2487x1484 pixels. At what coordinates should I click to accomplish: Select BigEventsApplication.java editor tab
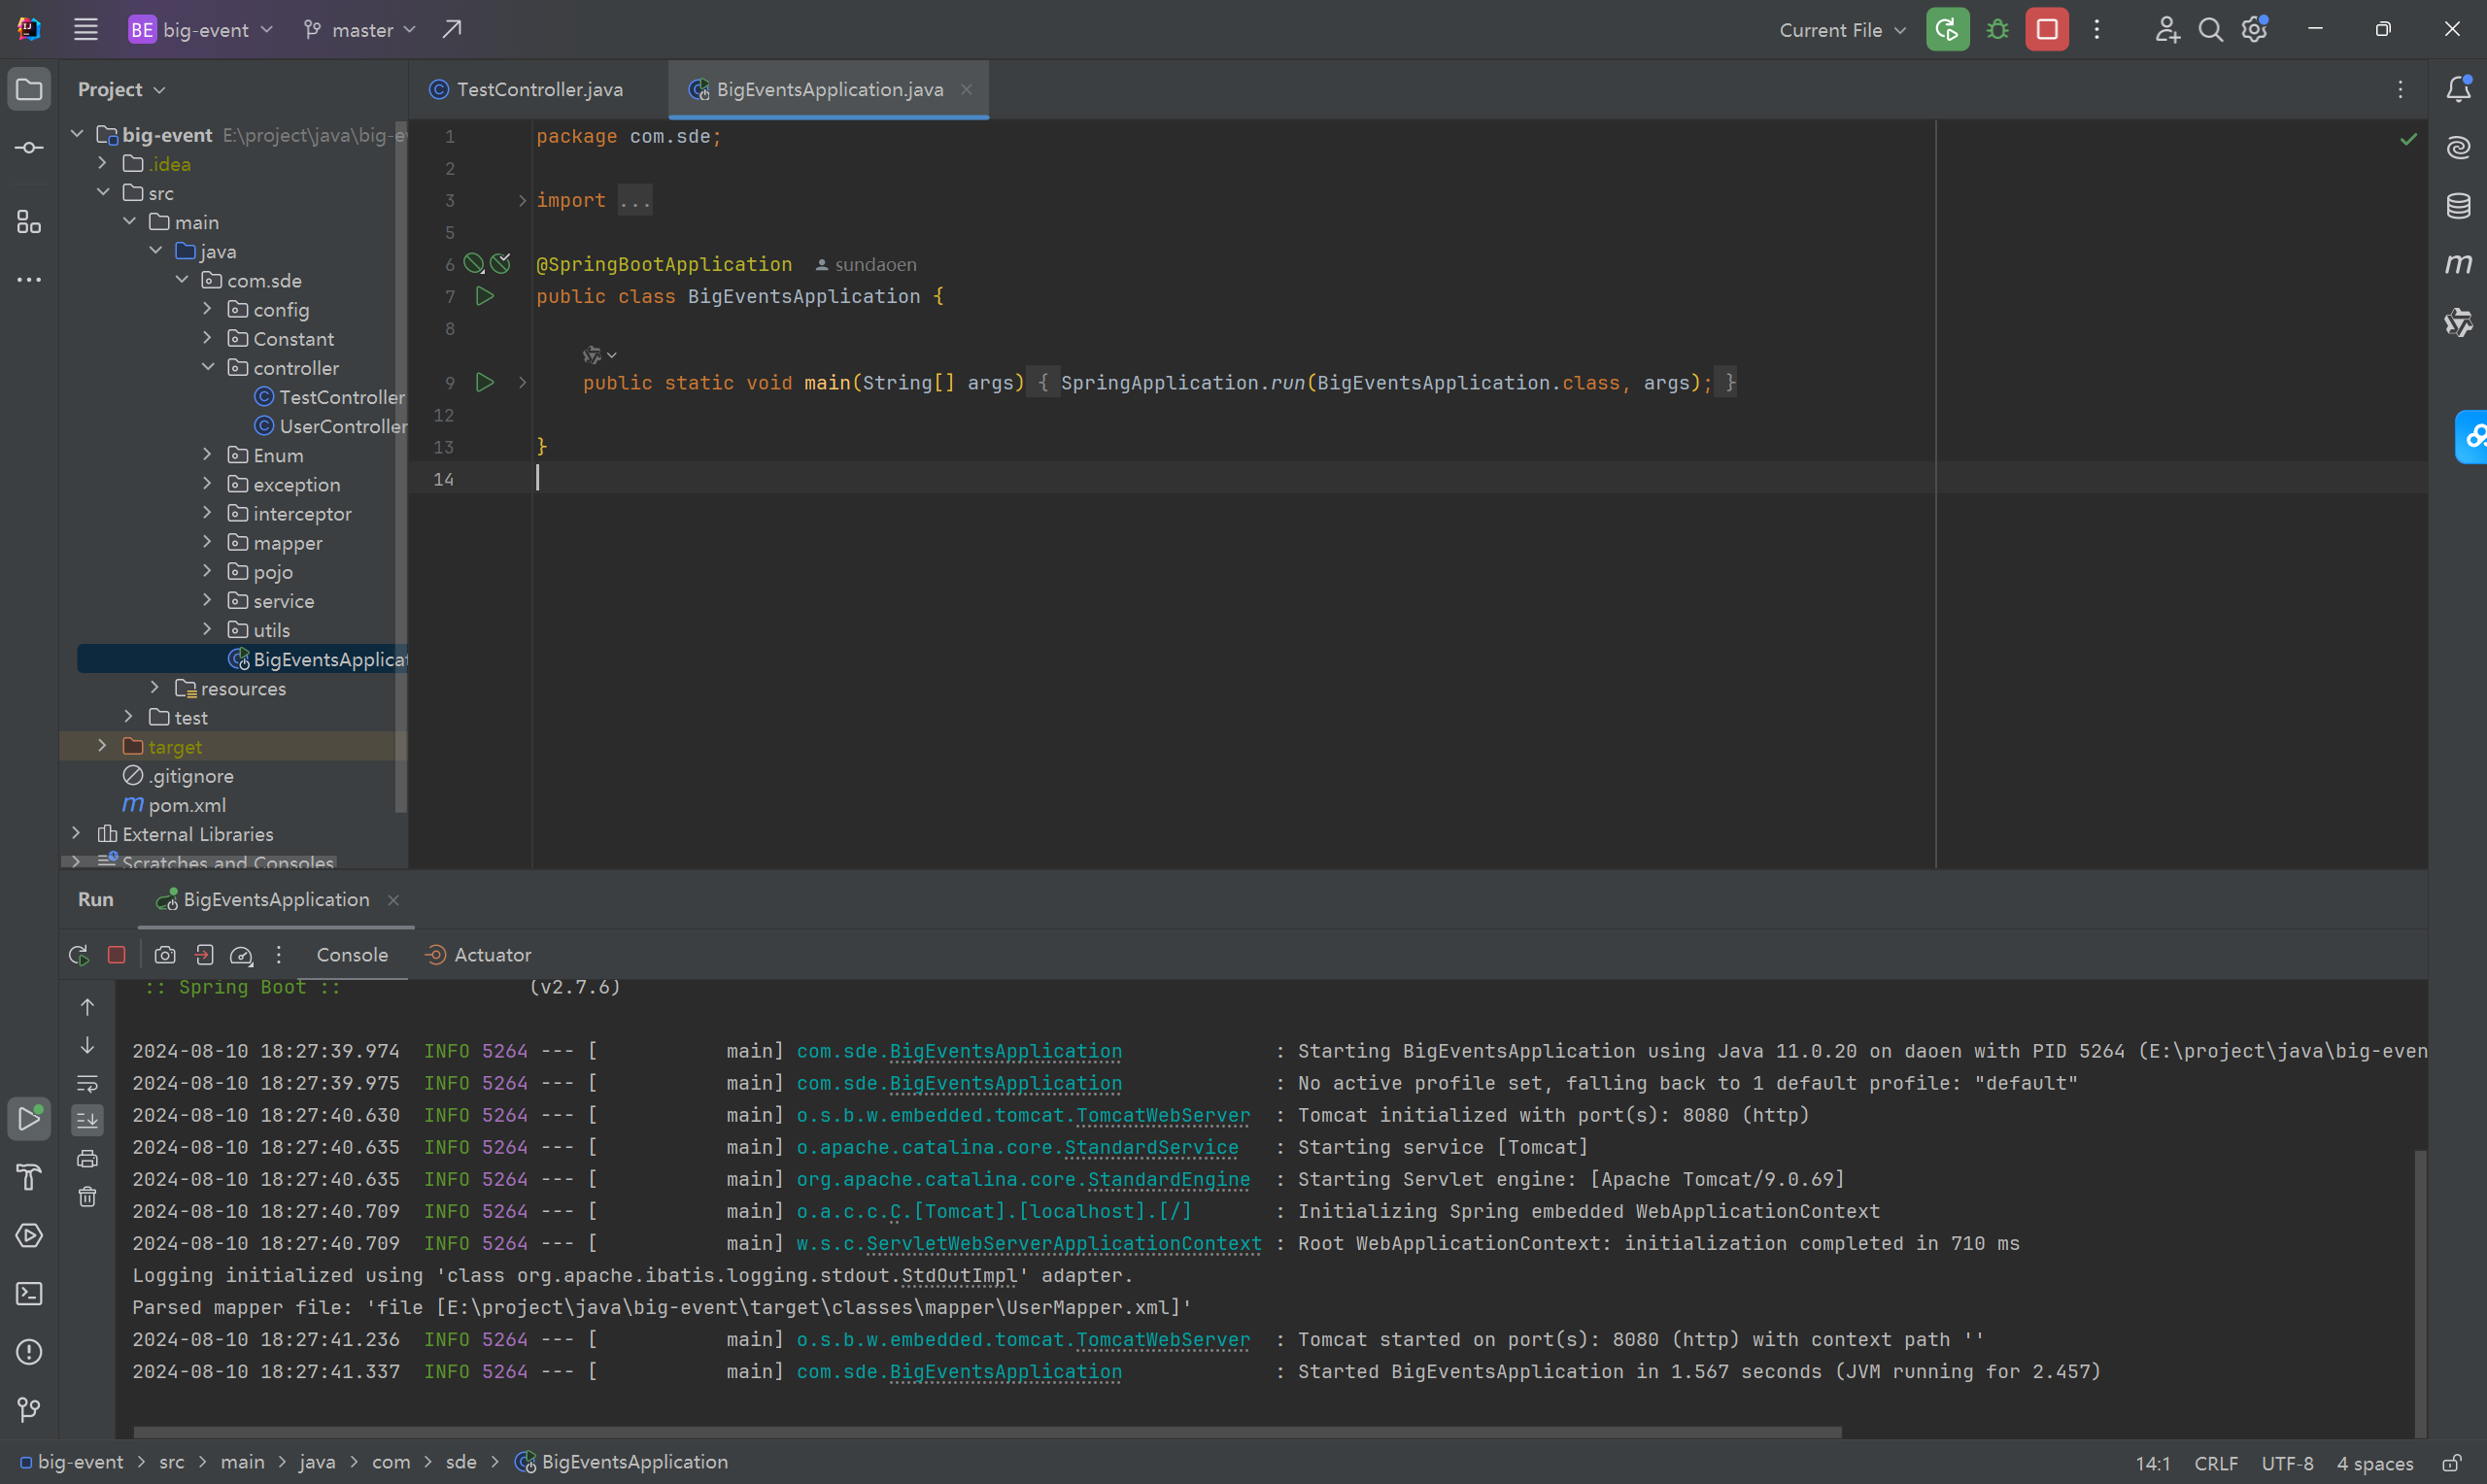(x=829, y=89)
